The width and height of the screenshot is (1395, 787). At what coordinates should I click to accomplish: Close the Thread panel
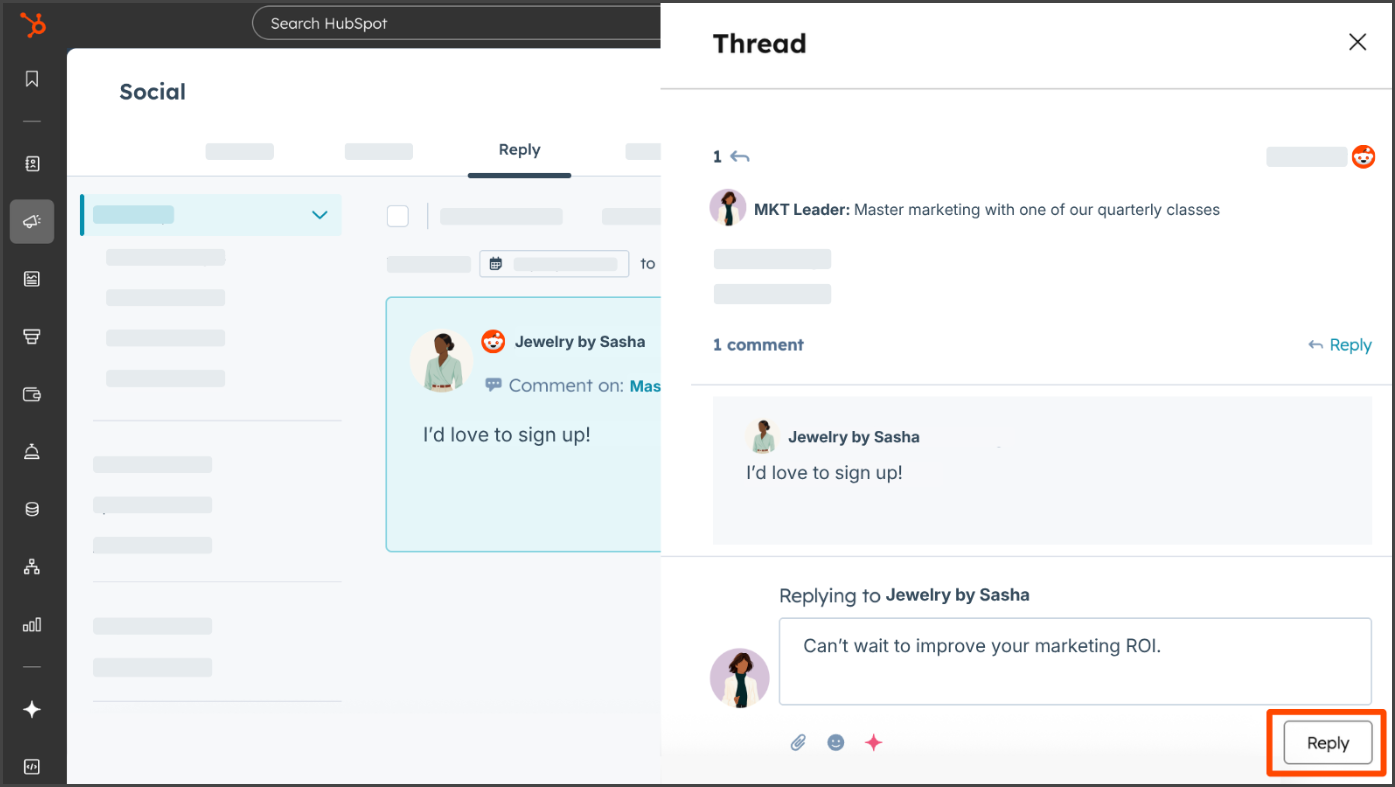[1357, 42]
